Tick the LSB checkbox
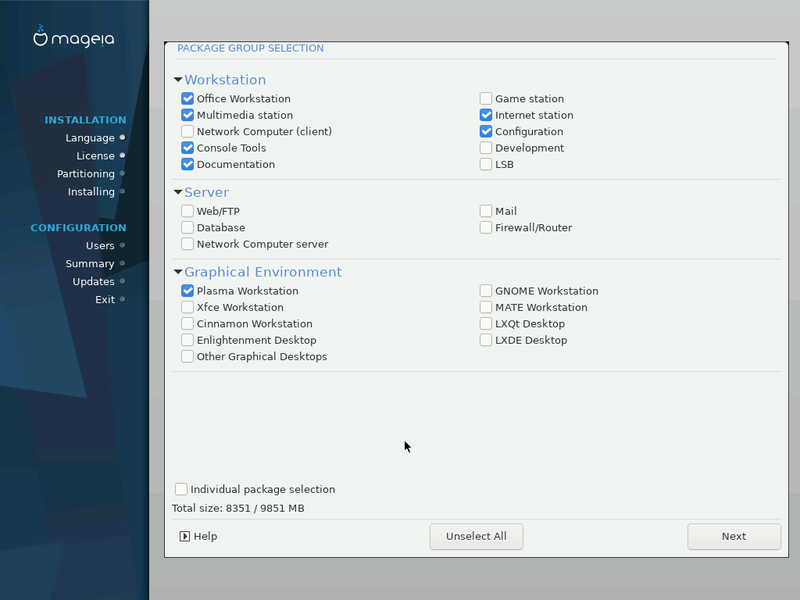 (x=486, y=164)
